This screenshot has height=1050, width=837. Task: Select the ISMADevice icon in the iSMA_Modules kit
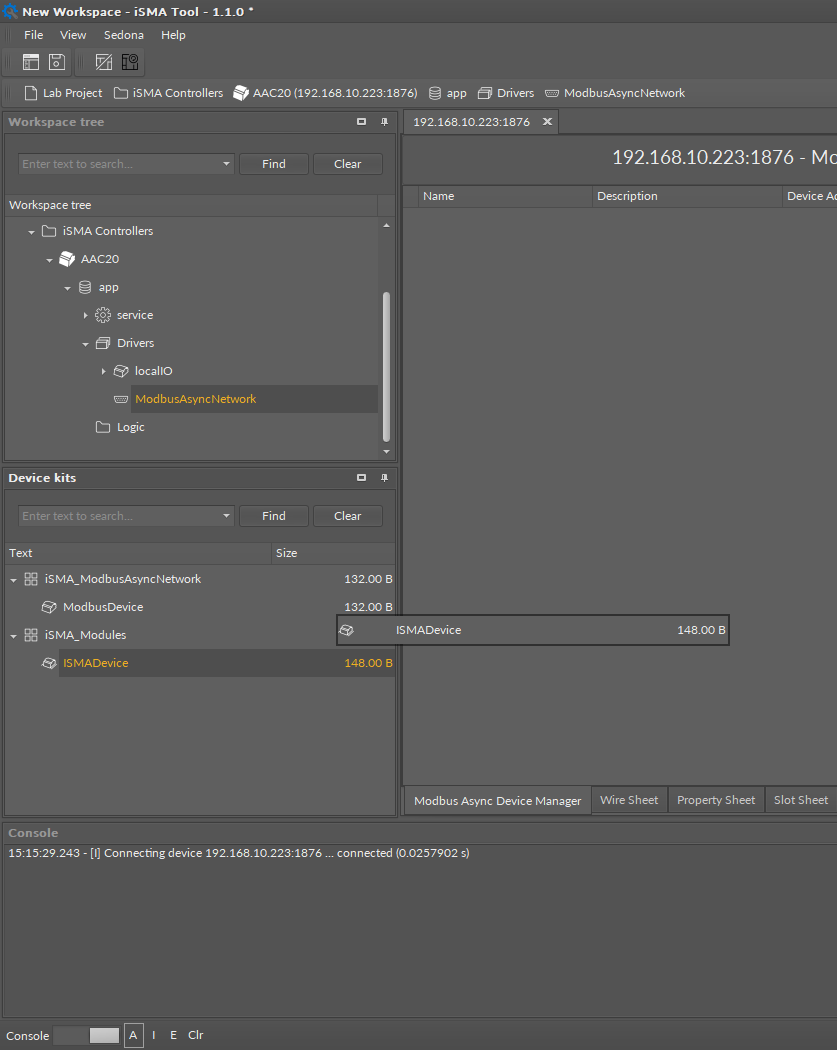49,663
